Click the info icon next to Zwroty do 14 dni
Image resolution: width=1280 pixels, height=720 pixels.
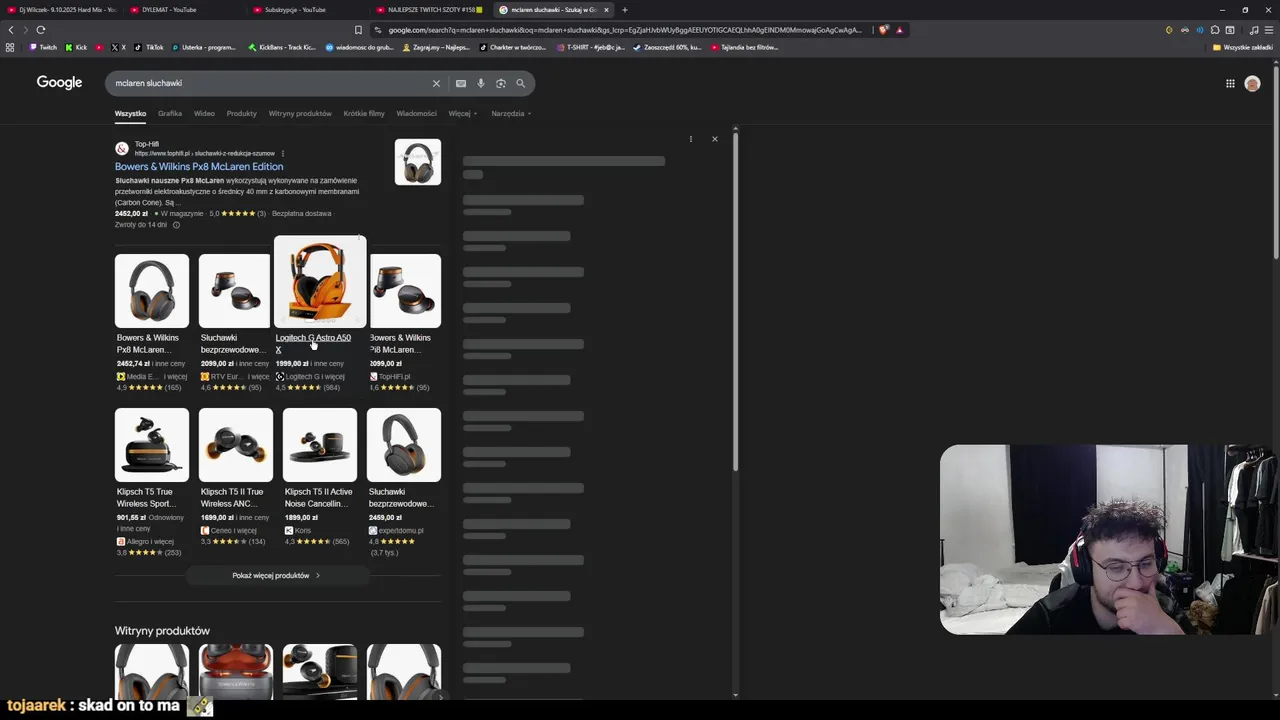tap(176, 225)
